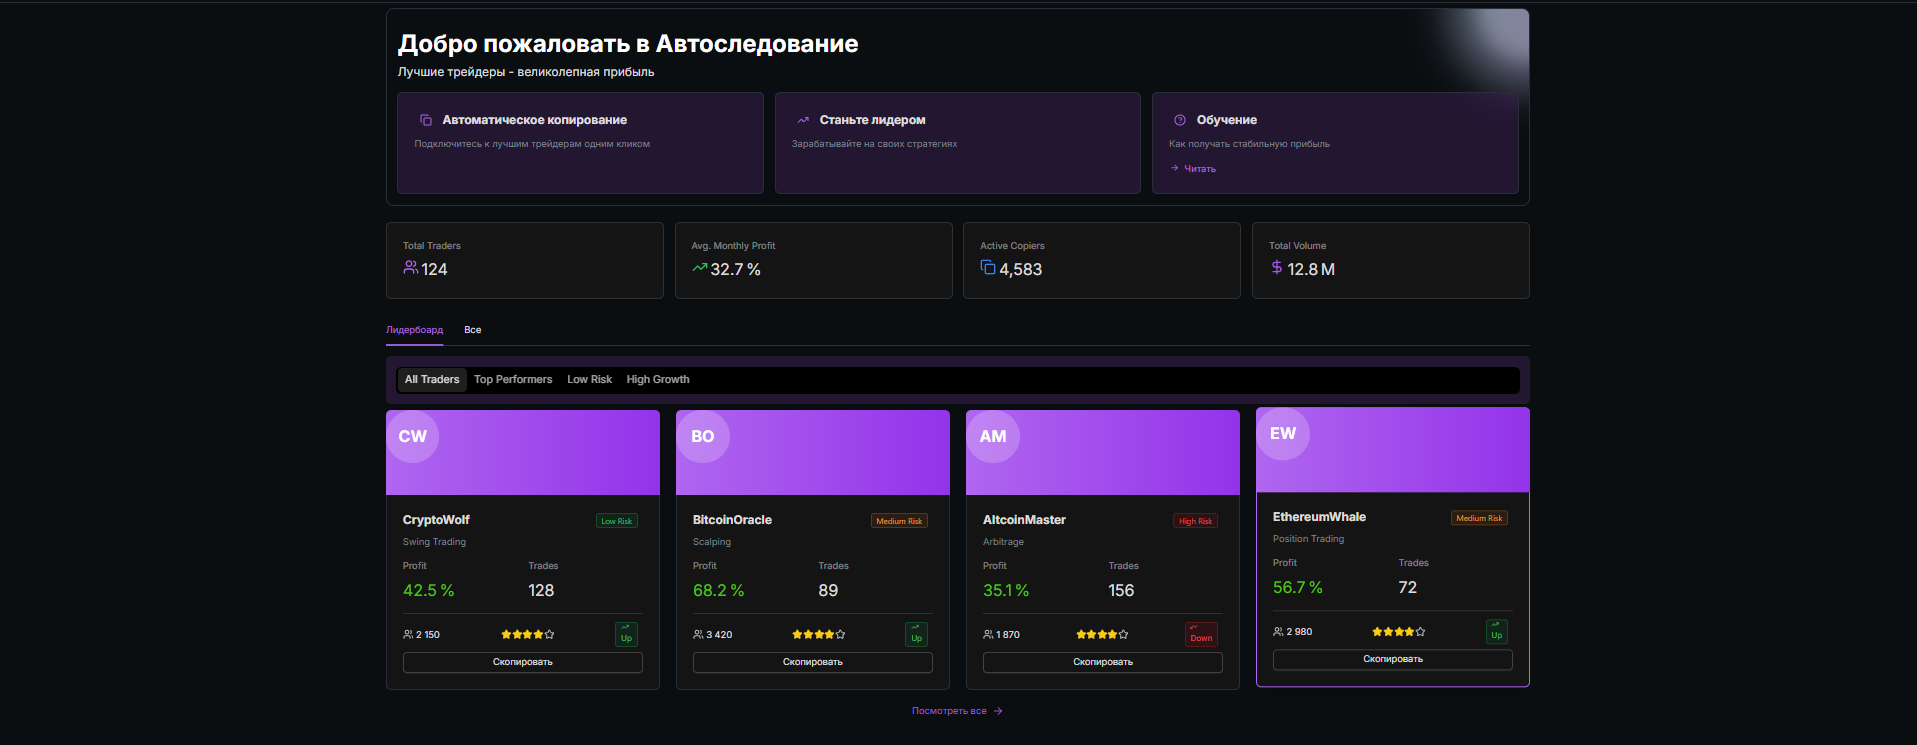Click the Down trend badge on AltcoinMaster
1917x745 pixels.
(1201, 634)
